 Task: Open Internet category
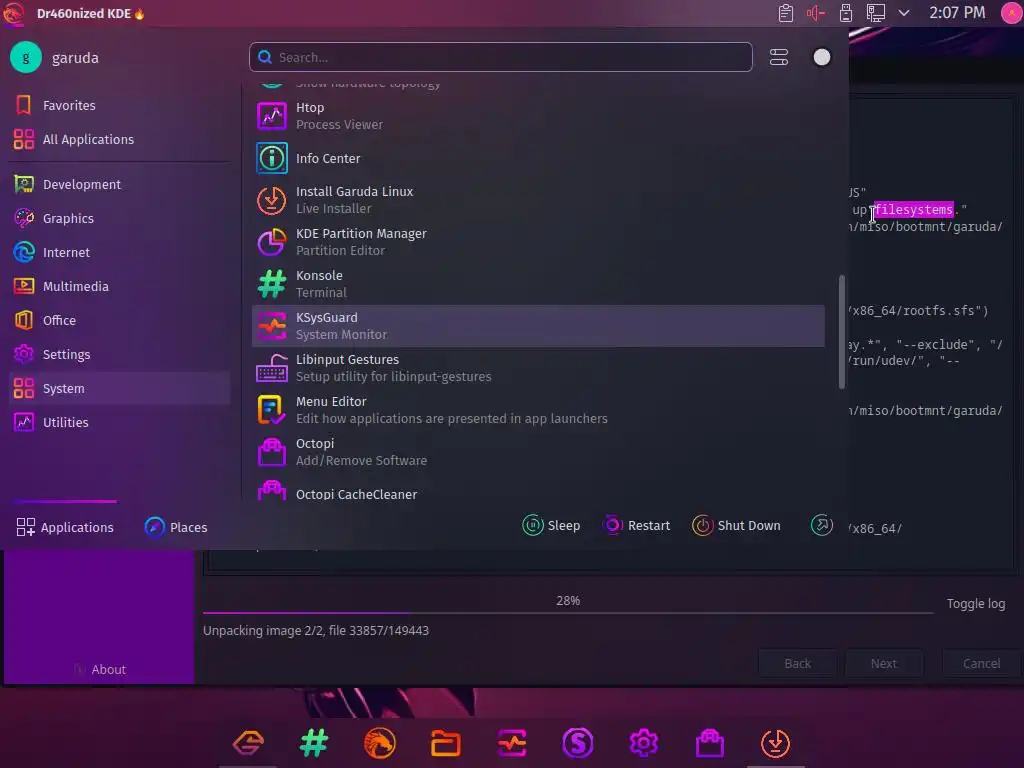coord(120,252)
